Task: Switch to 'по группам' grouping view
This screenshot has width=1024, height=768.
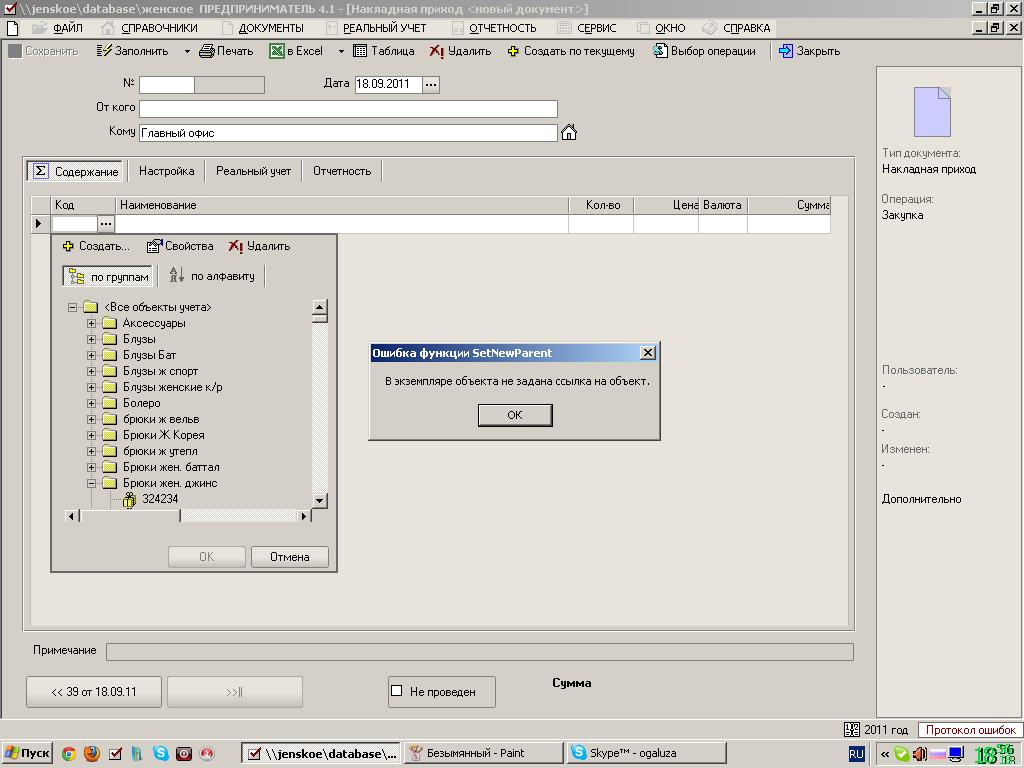Action: click(x=108, y=277)
